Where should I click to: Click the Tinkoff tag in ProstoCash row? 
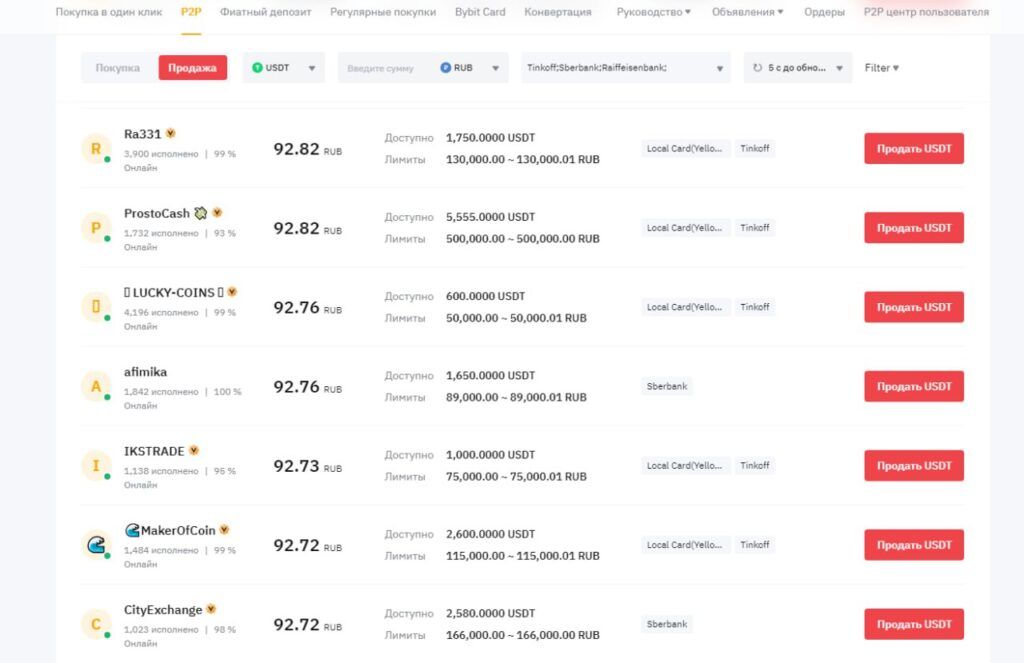pos(755,228)
